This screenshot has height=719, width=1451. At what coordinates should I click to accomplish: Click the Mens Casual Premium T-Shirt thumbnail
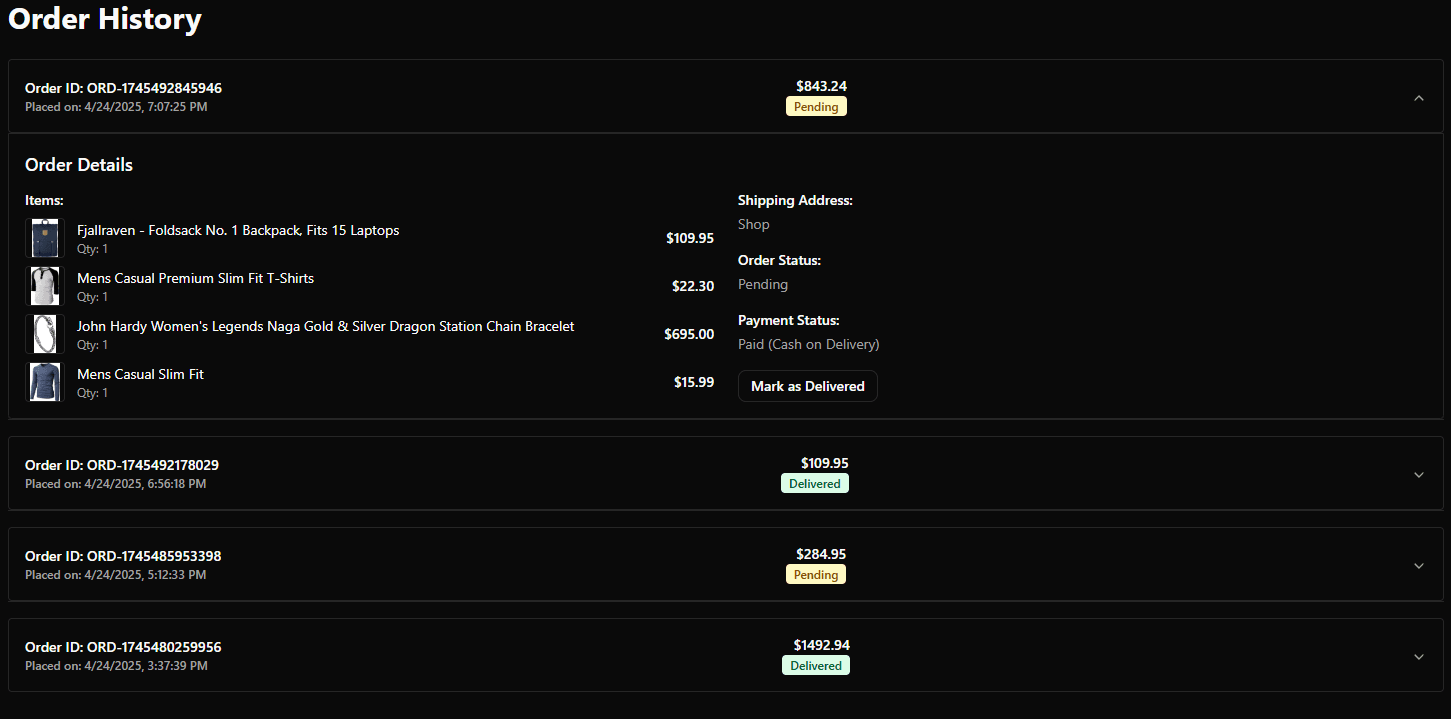tap(45, 286)
